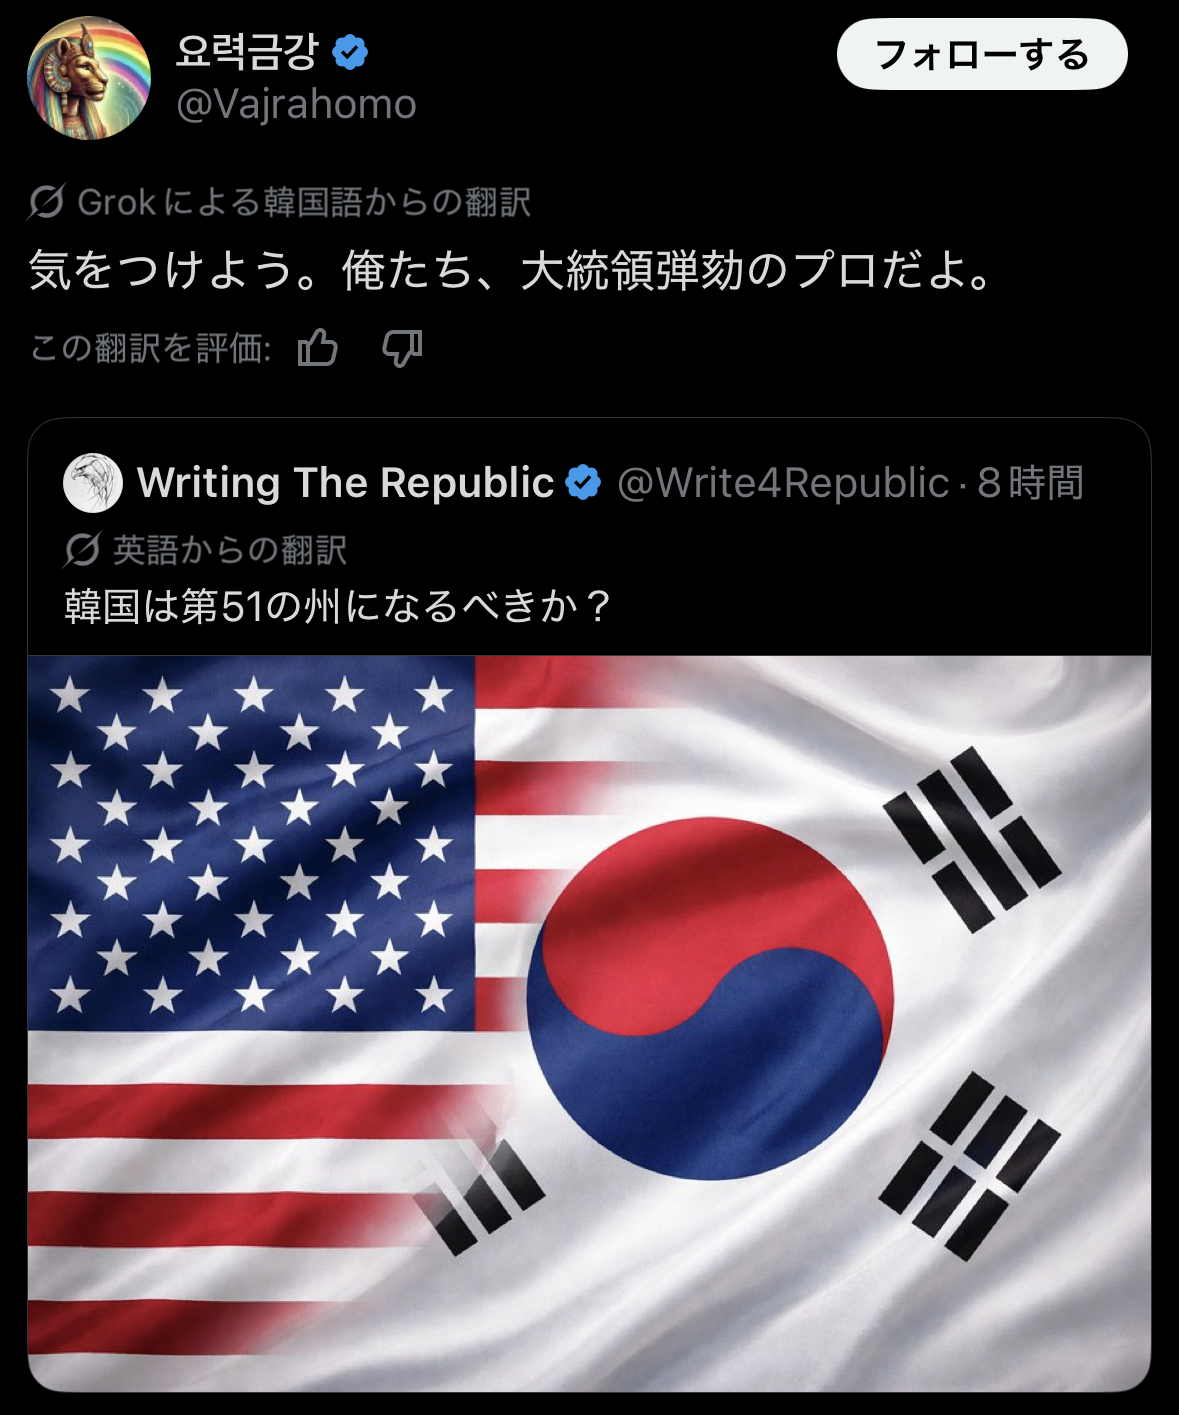Open 요력금강's rainbow lion profile avatar

tap(89, 78)
